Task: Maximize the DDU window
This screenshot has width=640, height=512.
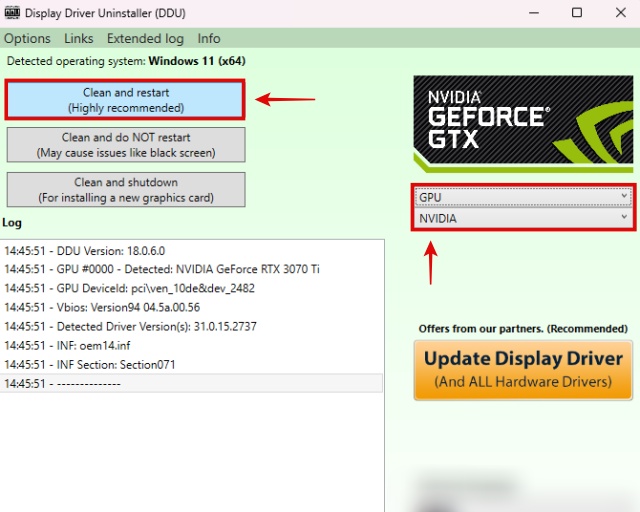Action: pos(577,13)
